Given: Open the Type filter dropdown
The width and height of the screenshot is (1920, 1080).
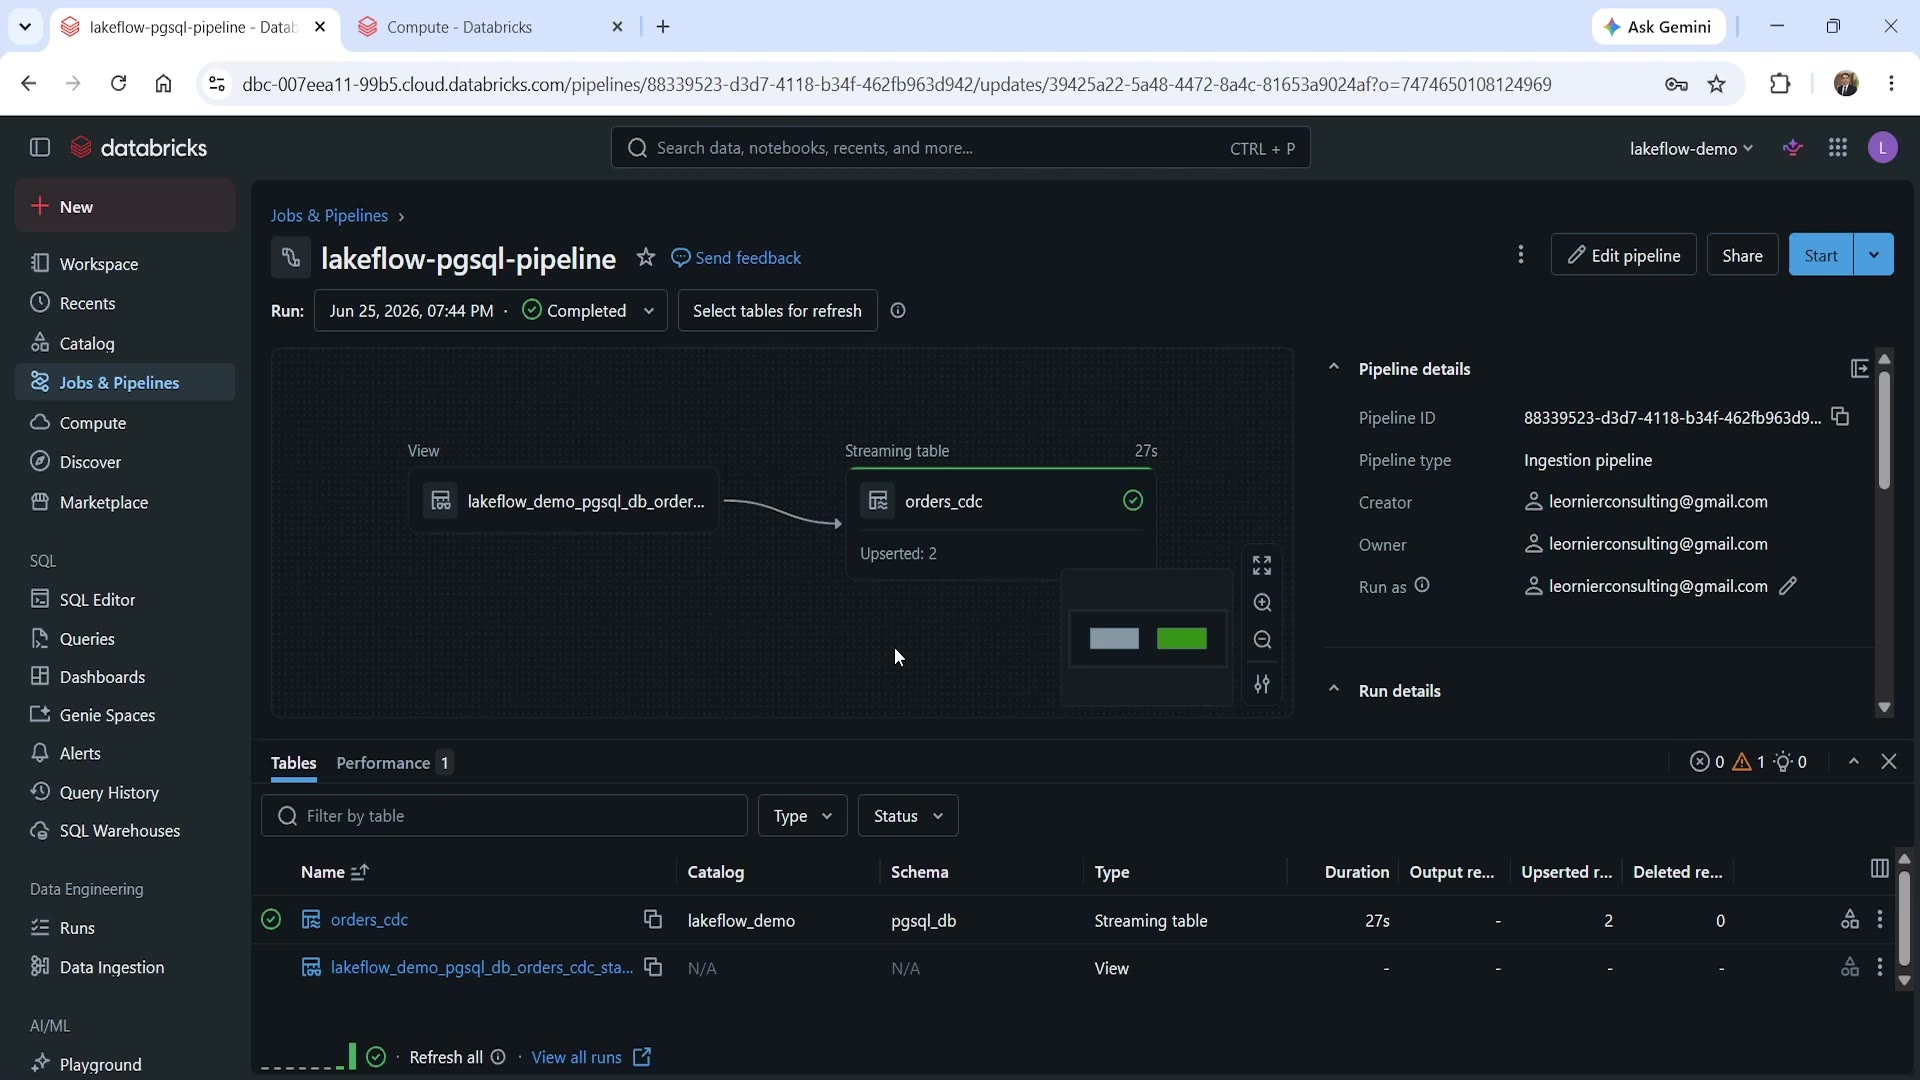Looking at the screenshot, I should click(x=802, y=816).
